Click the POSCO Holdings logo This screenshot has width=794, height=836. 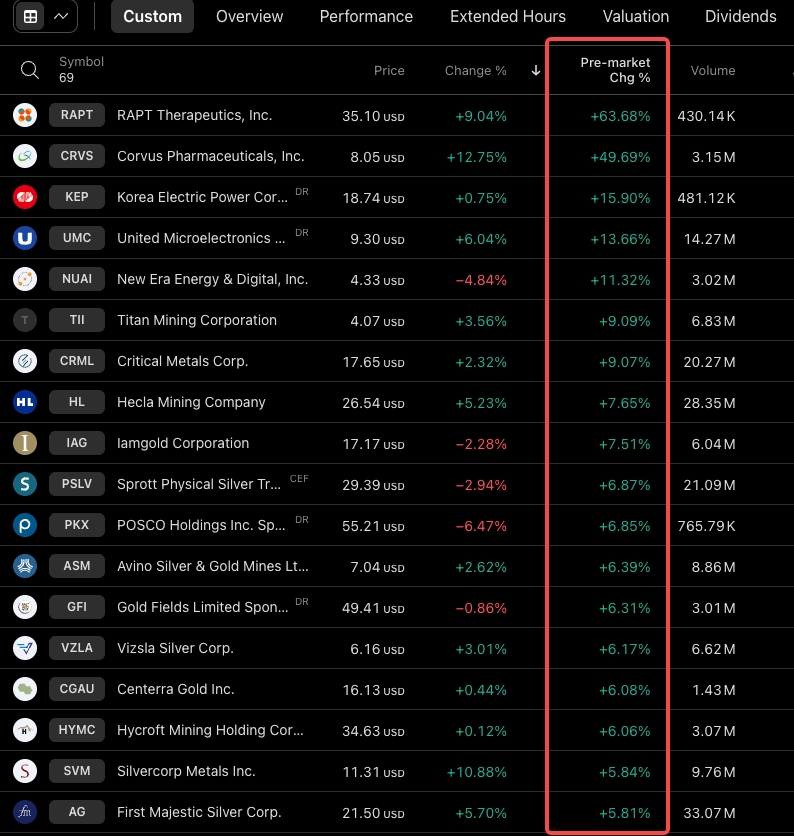coord(25,525)
